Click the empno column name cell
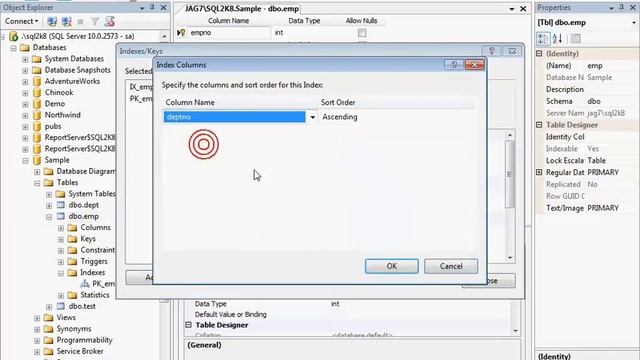640x360 pixels. click(x=229, y=33)
